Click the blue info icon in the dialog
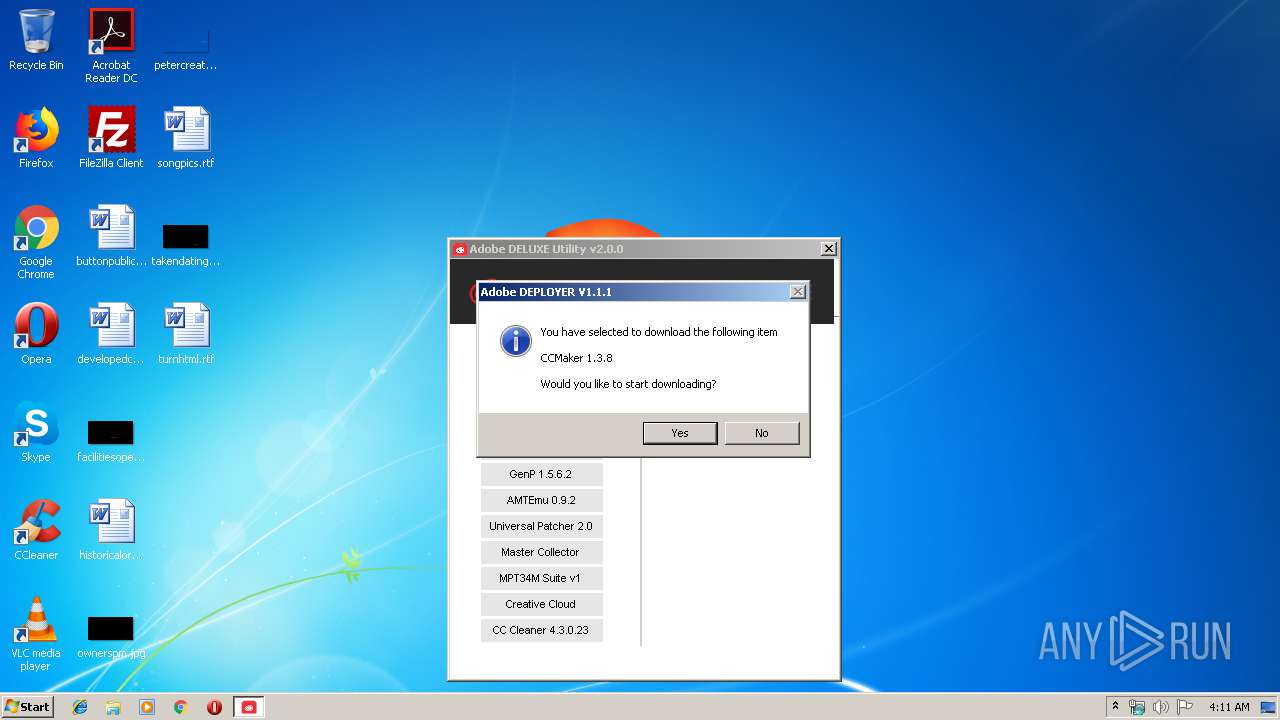 pyautogui.click(x=515, y=341)
